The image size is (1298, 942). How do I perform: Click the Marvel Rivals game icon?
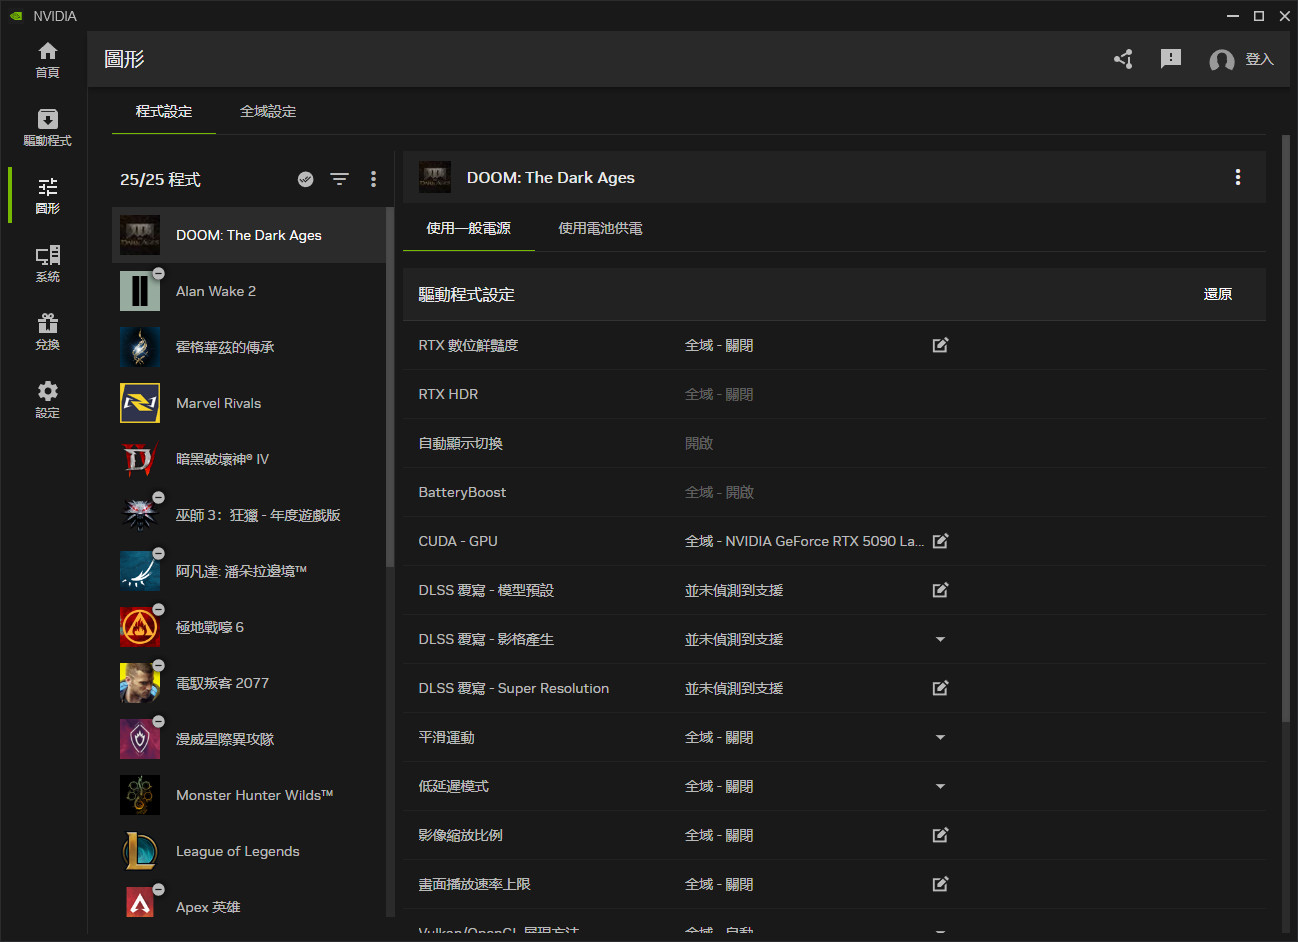[x=140, y=403]
